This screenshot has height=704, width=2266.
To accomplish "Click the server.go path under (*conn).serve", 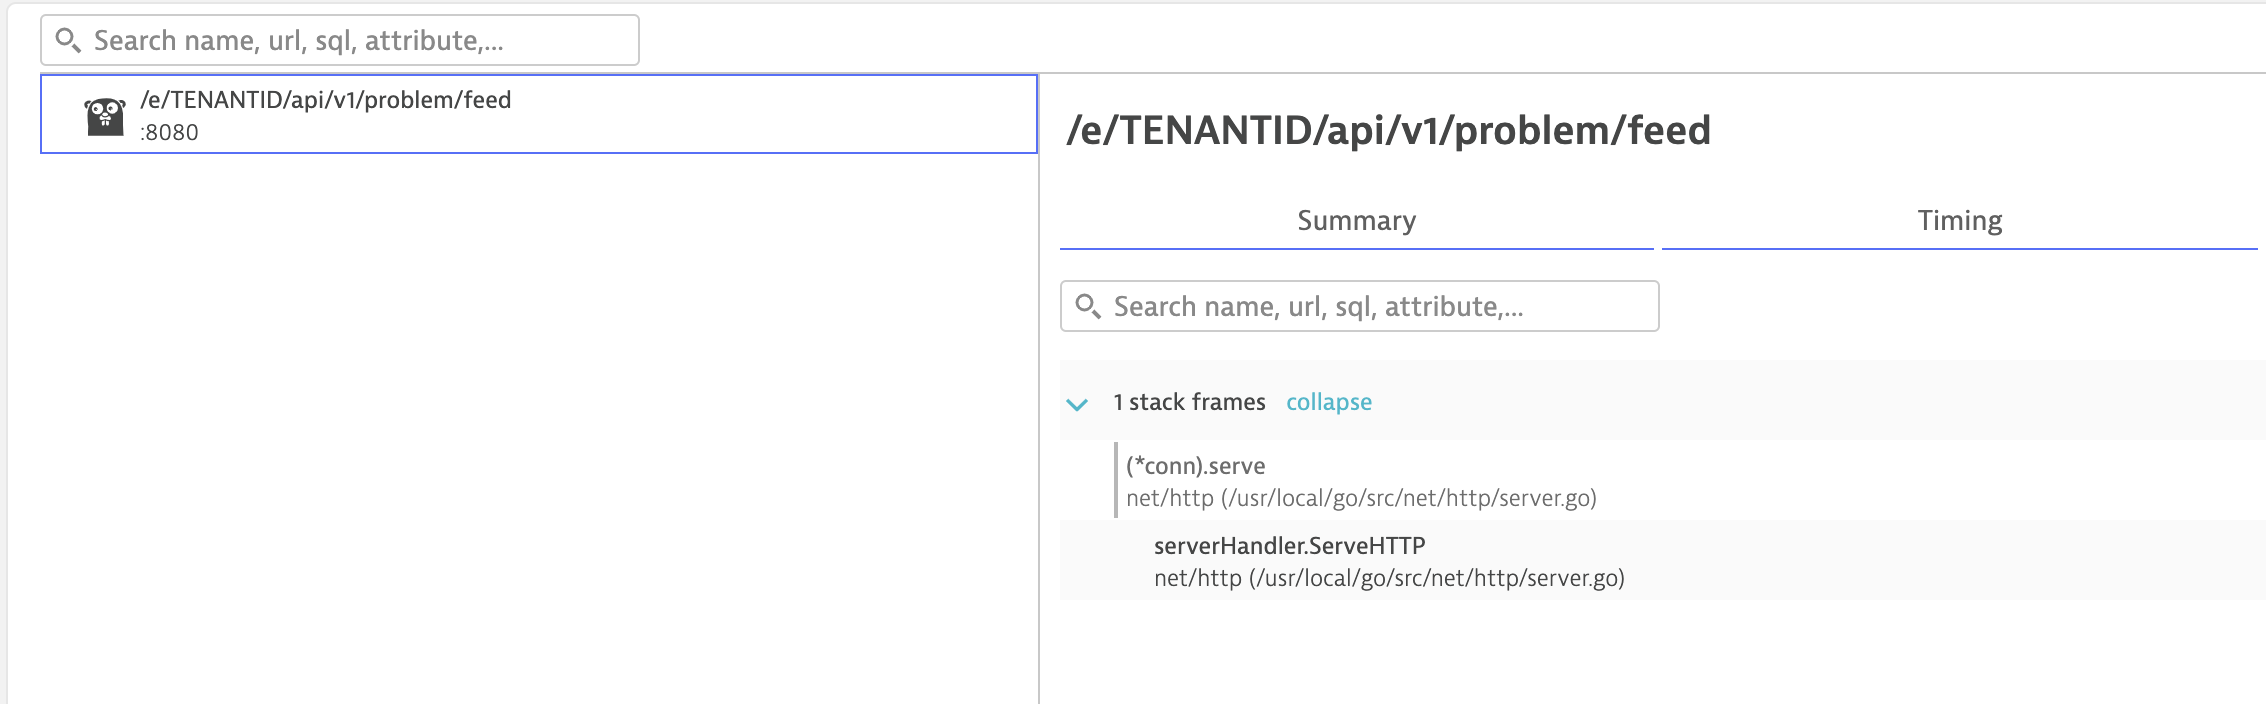I will tap(1361, 498).
